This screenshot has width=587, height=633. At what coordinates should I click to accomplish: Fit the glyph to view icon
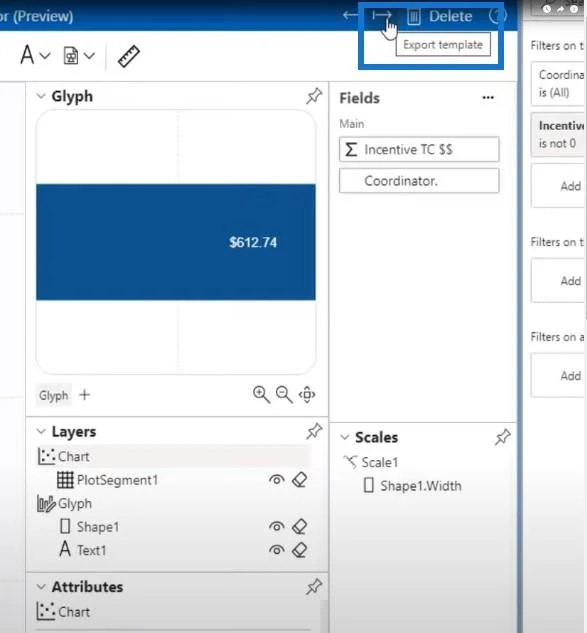[x=307, y=394]
